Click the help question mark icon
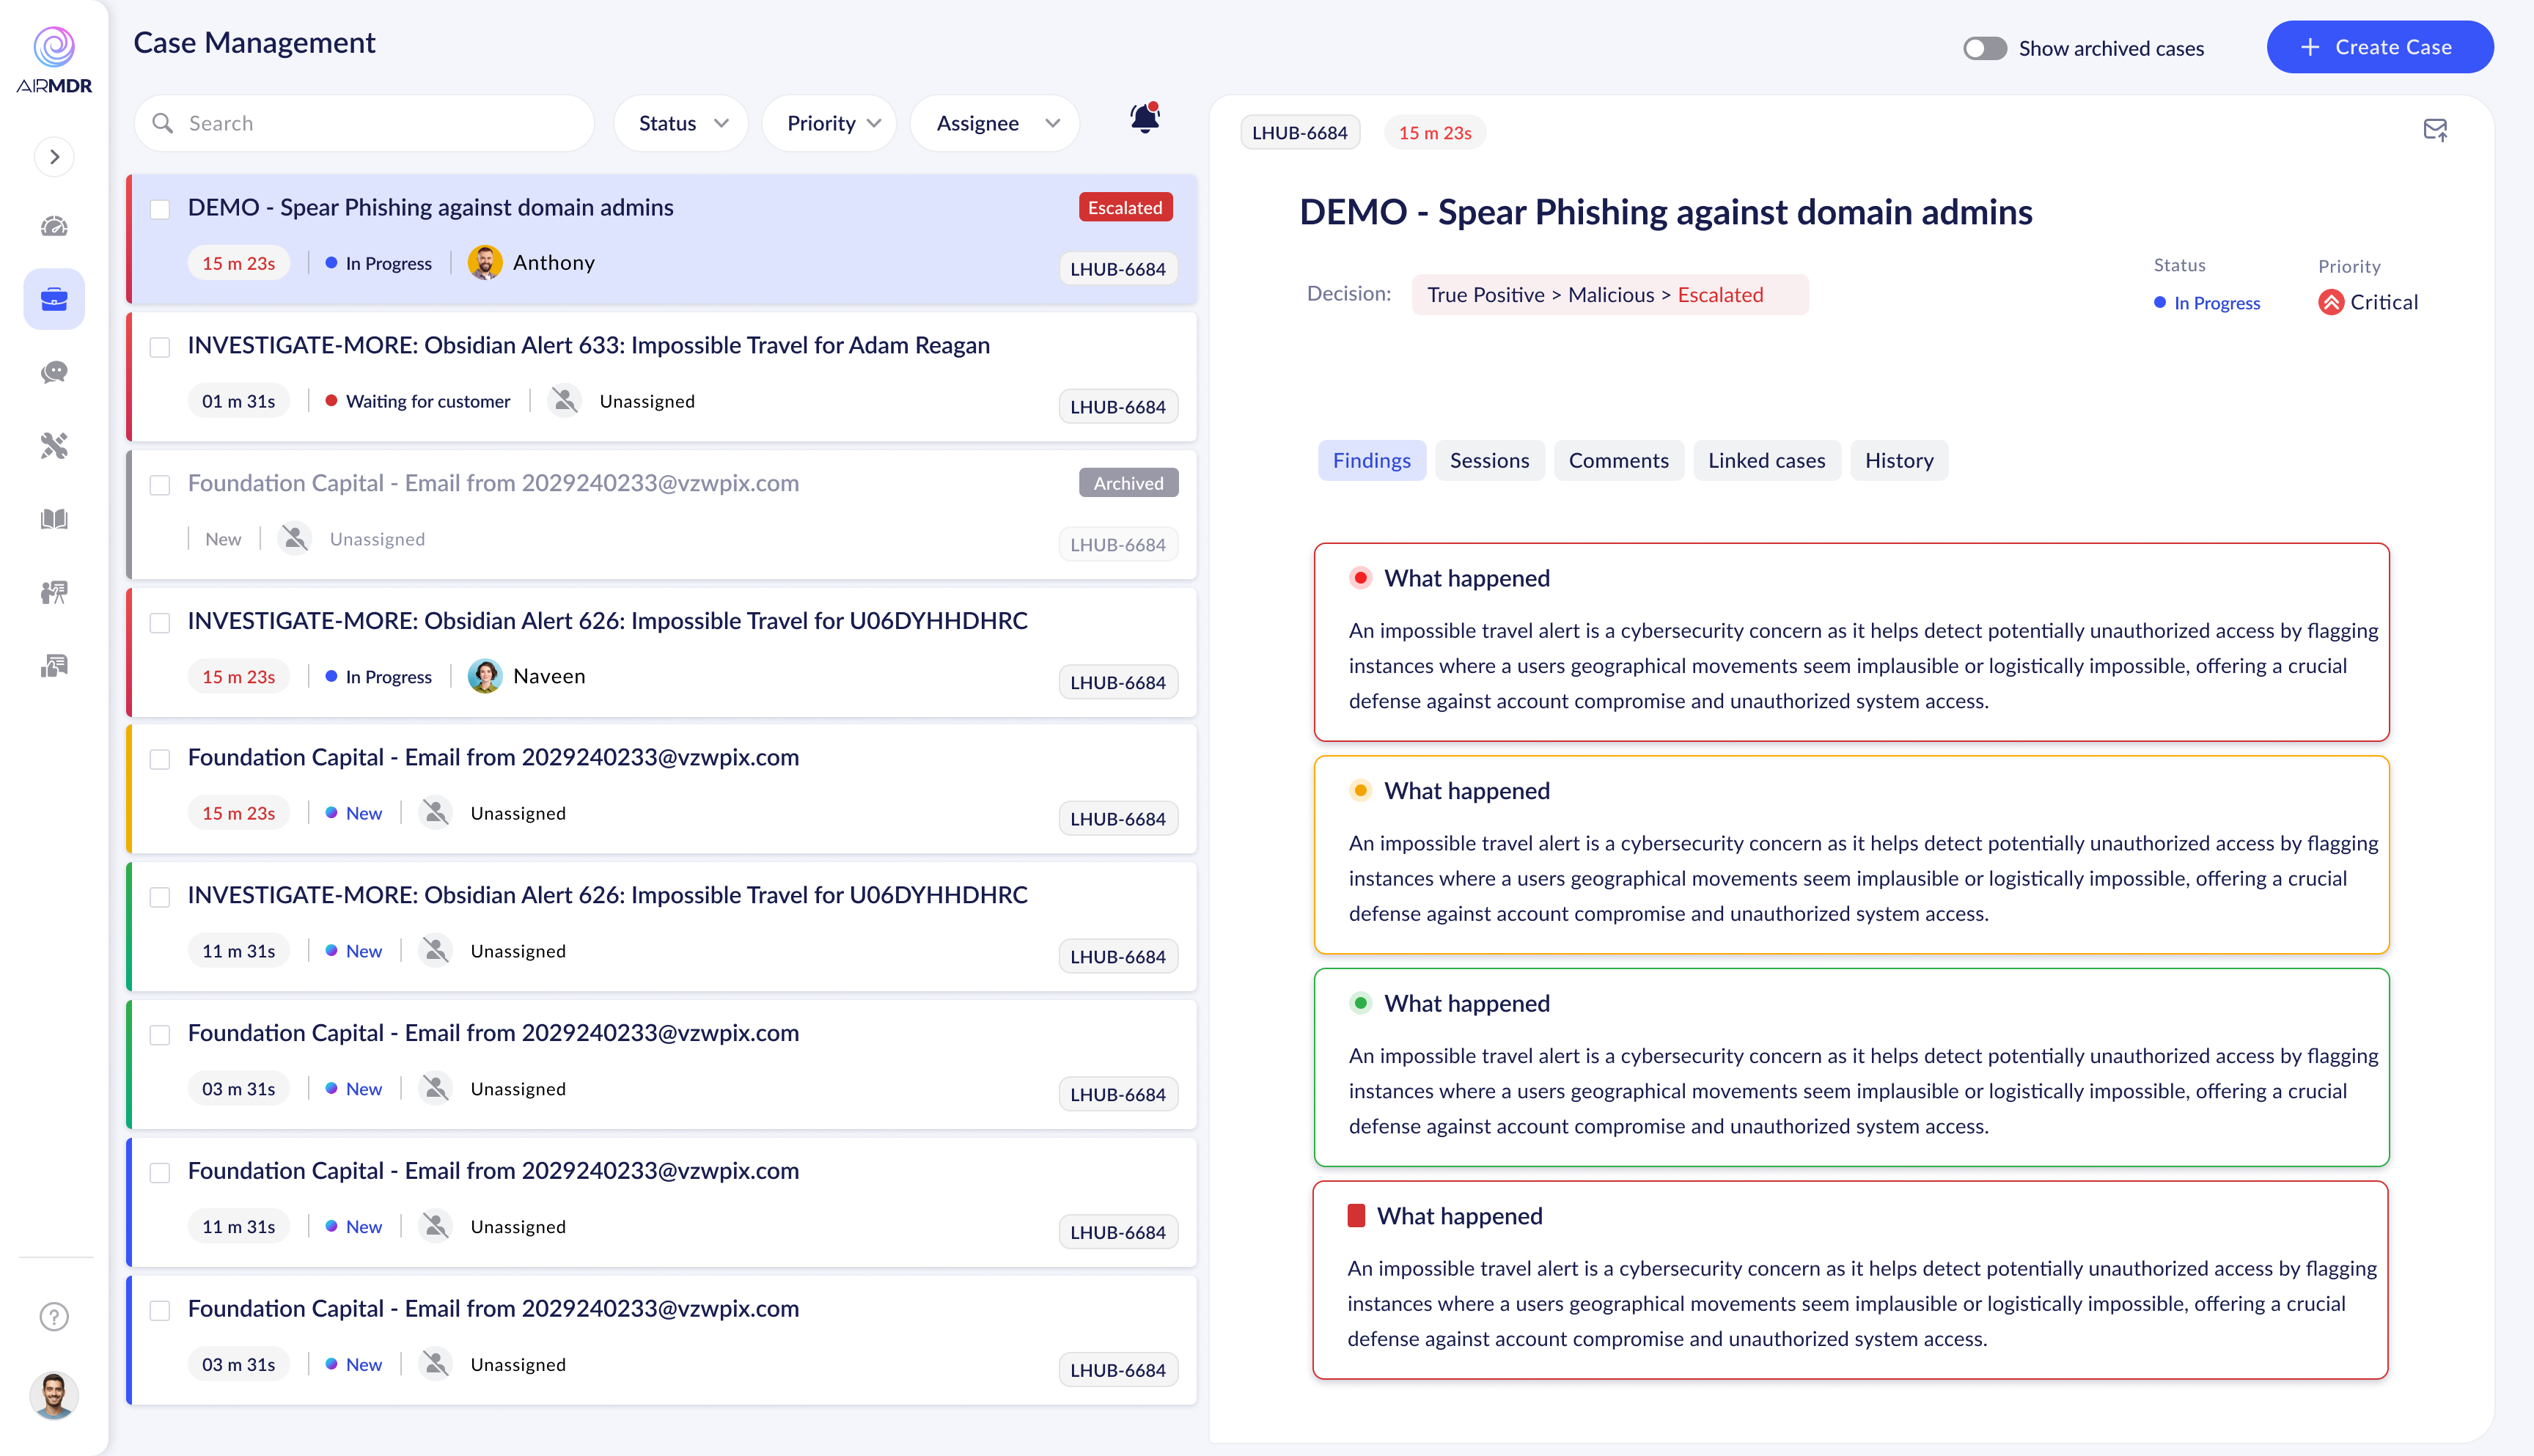This screenshot has height=1456, width=2534. click(x=54, y=1316)
